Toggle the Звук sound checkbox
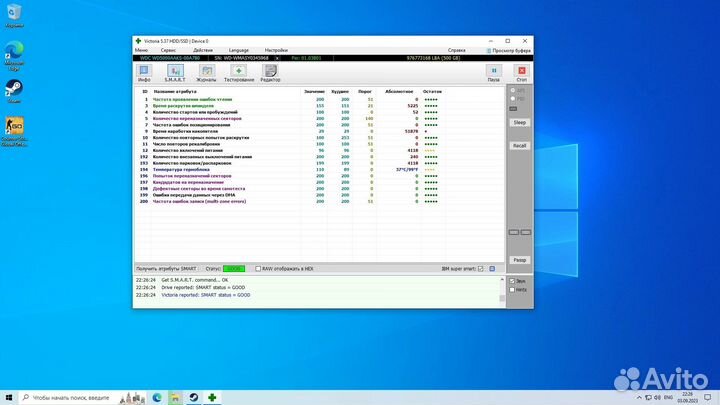 pyautogui.click(x=512, y=281)
